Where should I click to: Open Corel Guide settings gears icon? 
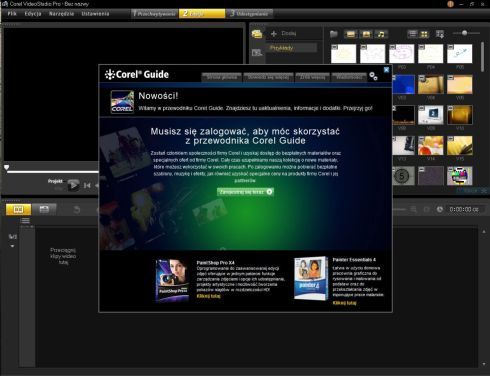click(x=373, y=76)
